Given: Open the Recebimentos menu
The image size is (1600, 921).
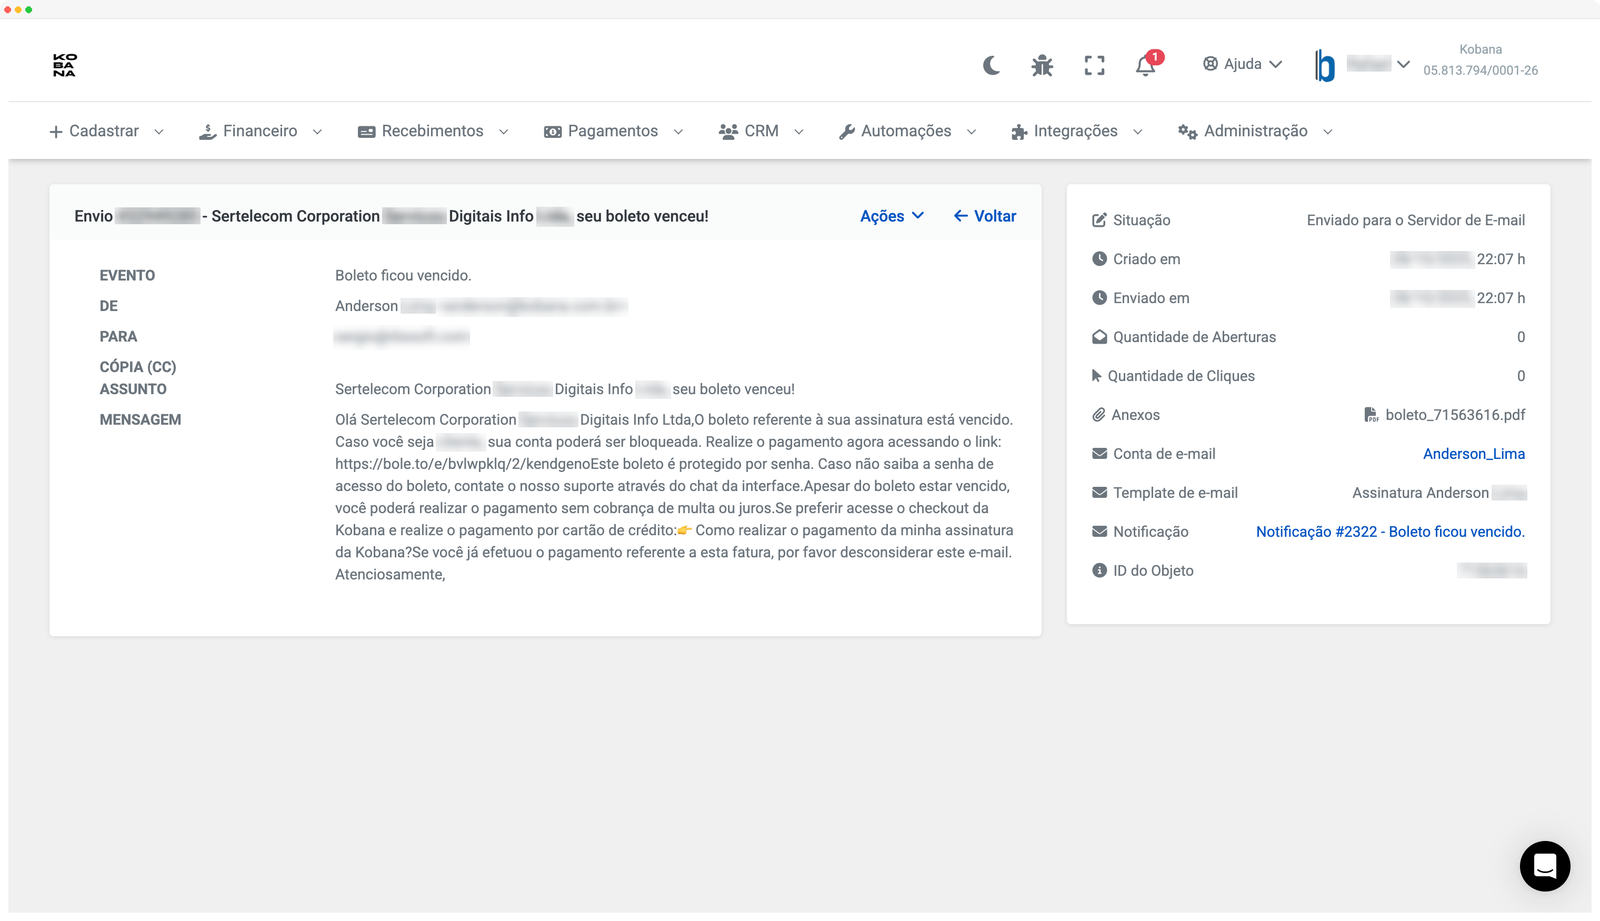Looking at the screenshot, I should click(432, 130).
